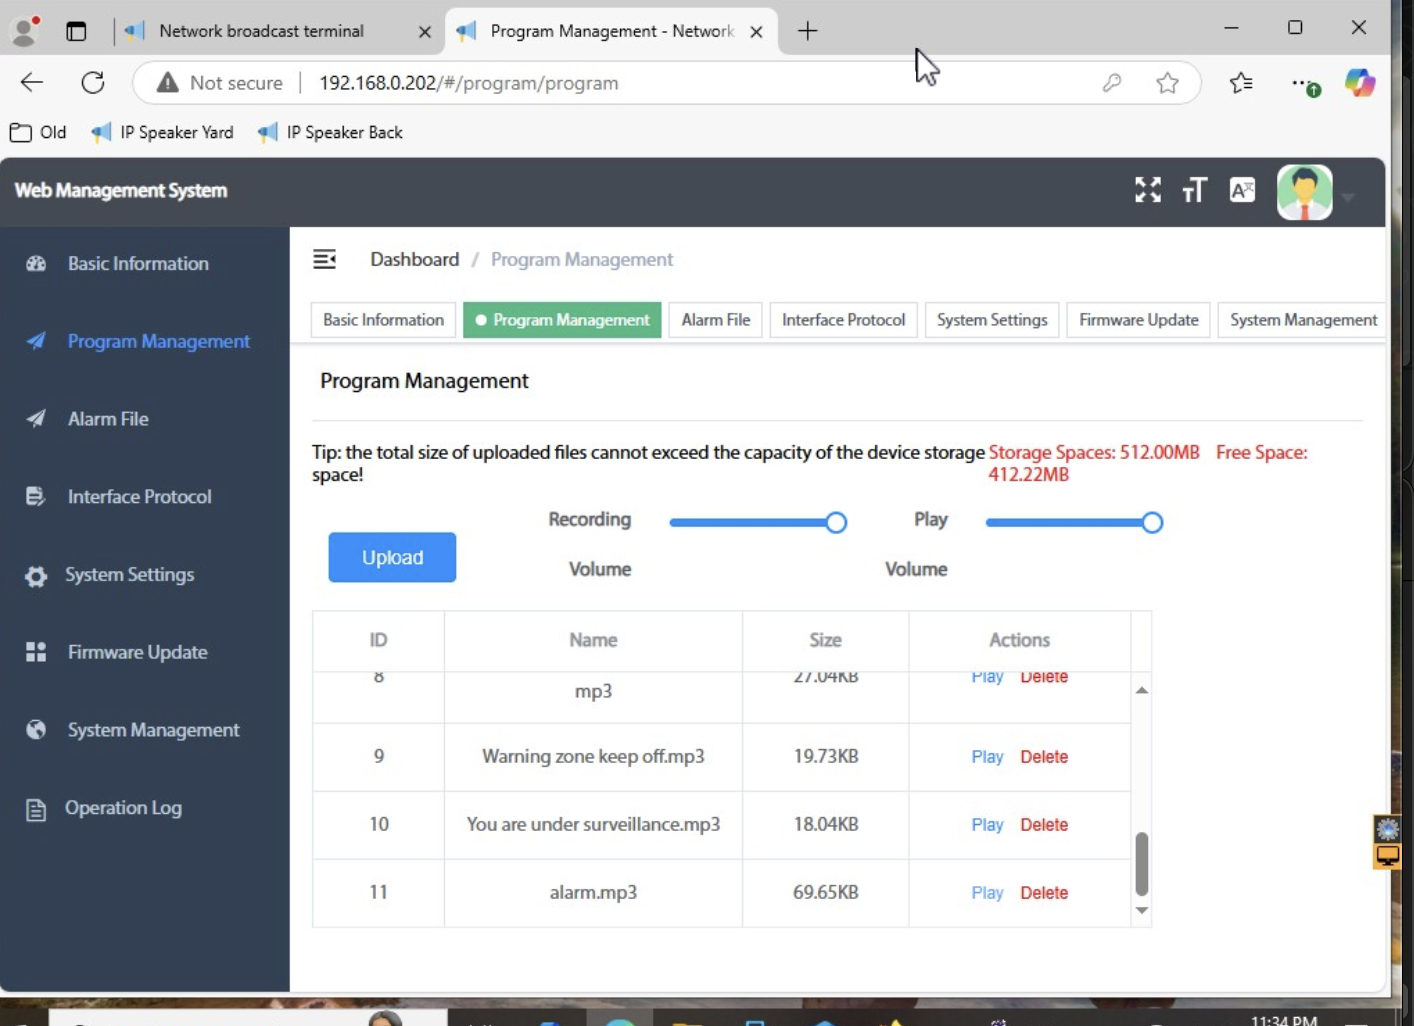Click the Play Volume slider handle
The width and height of the screenshot is (1414, 1026).
tap(1152, 522)
